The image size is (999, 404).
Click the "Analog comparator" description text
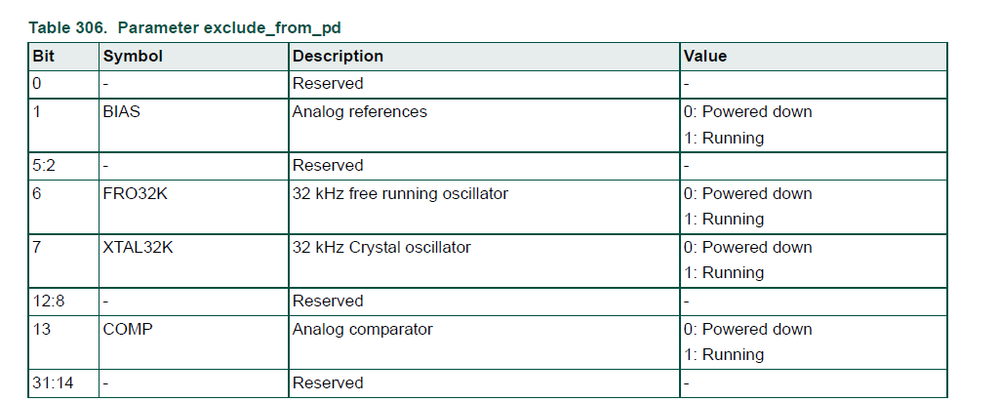(362, 329)
